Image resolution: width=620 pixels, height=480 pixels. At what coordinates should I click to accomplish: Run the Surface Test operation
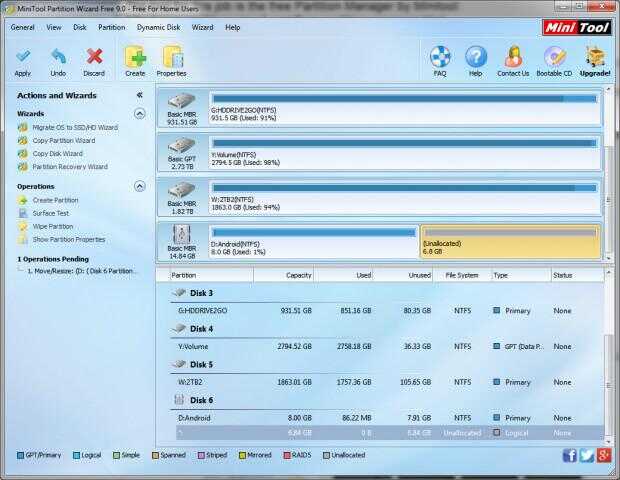(x=51, y=213)
